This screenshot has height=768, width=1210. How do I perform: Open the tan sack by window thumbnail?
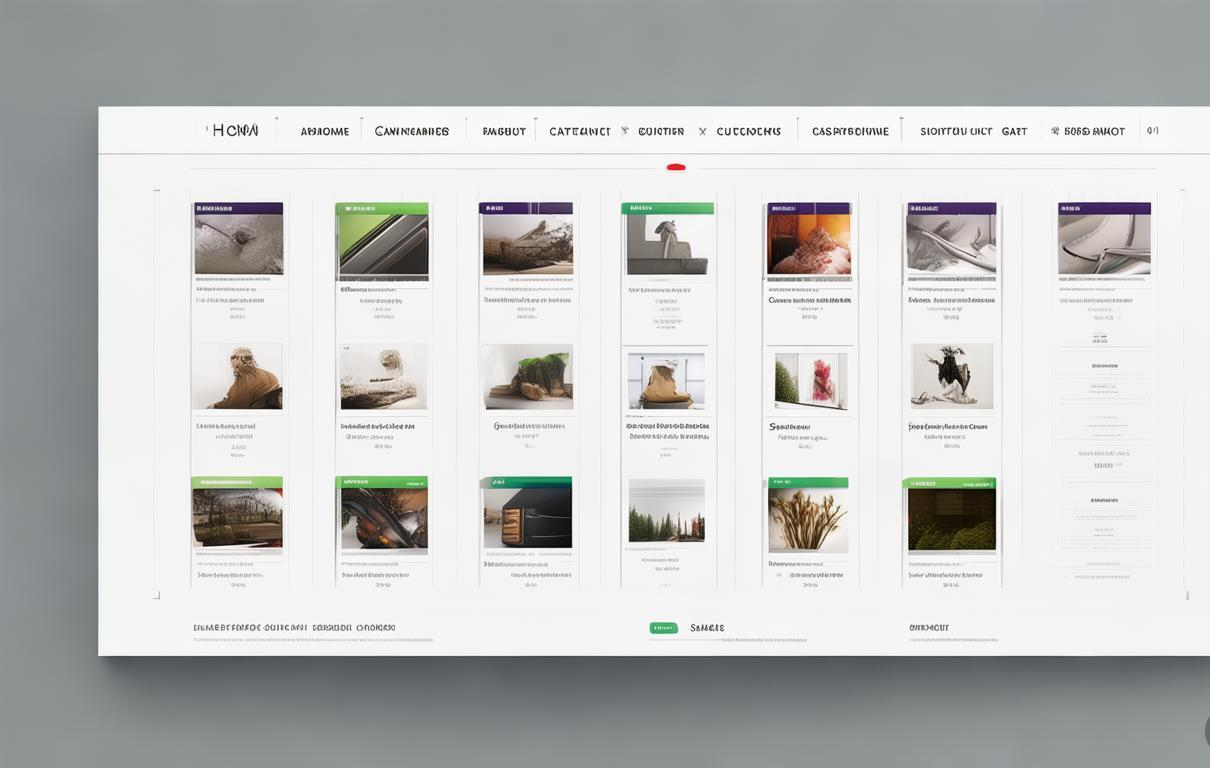pos(666,381)
